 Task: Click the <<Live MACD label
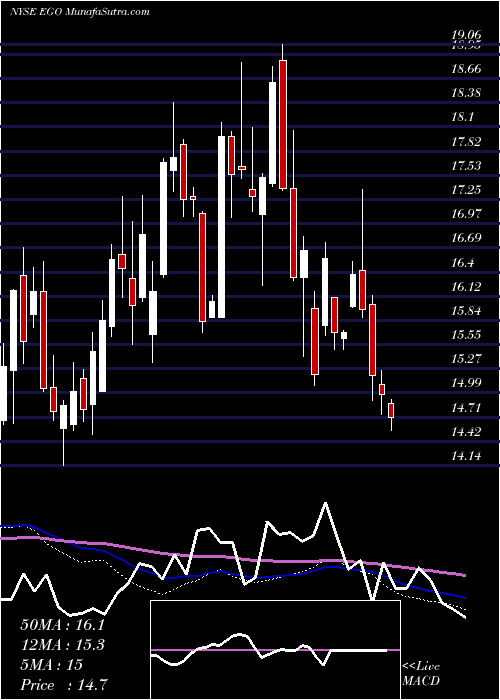click(x=421, y=674)
